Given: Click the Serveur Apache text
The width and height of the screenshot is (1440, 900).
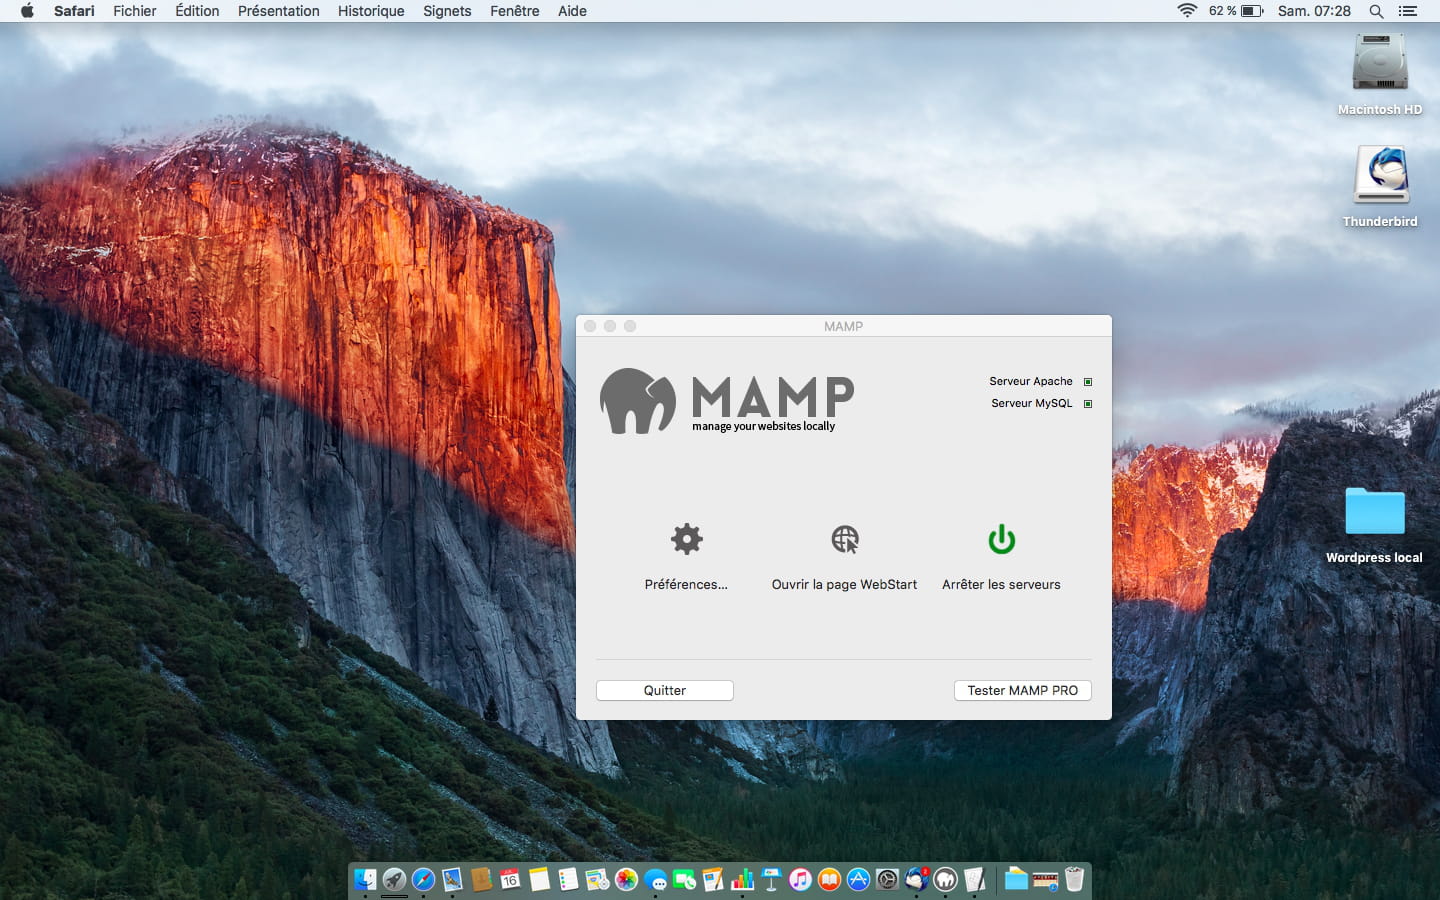Looking at the screenshot, I should click(x=1031, y=381).
